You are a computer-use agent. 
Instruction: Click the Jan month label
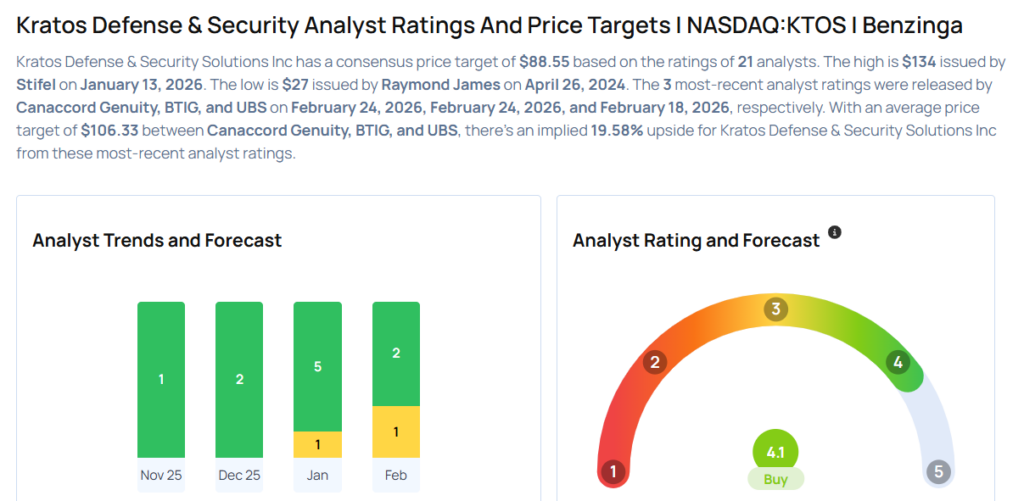318,475
